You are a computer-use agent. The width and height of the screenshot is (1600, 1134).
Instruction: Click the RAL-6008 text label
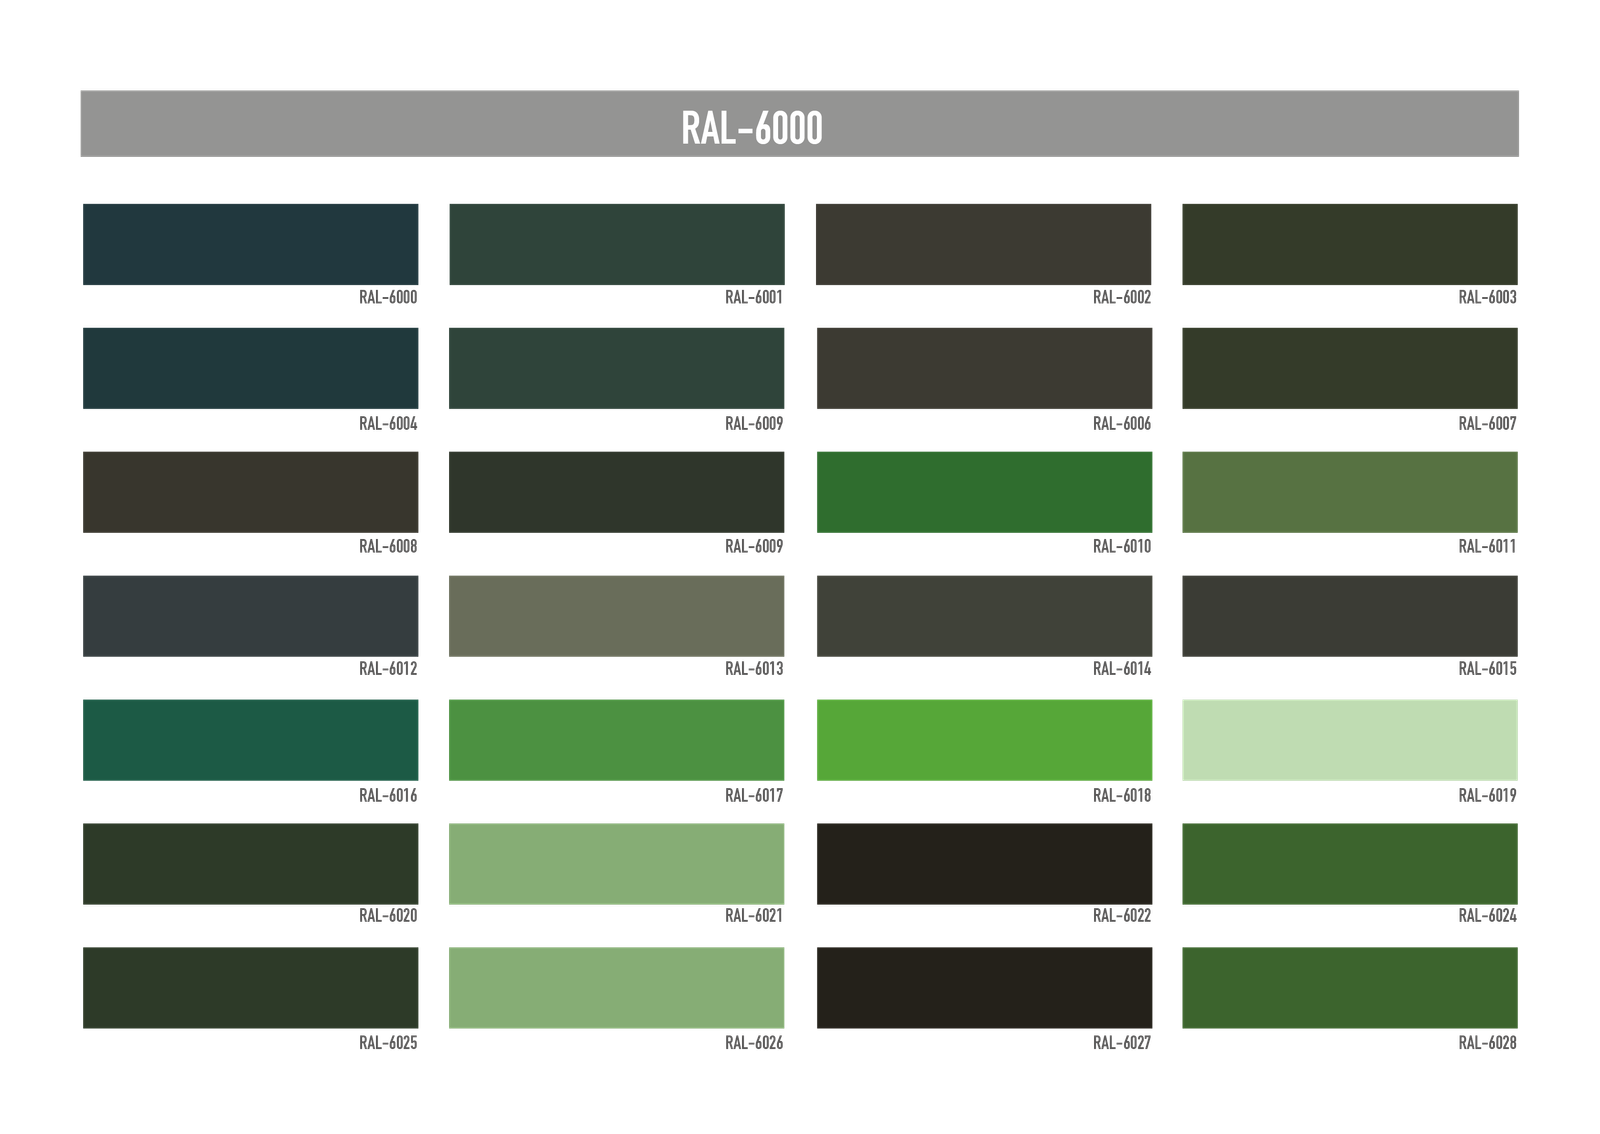pyautogui.click(x=388, y=546)
